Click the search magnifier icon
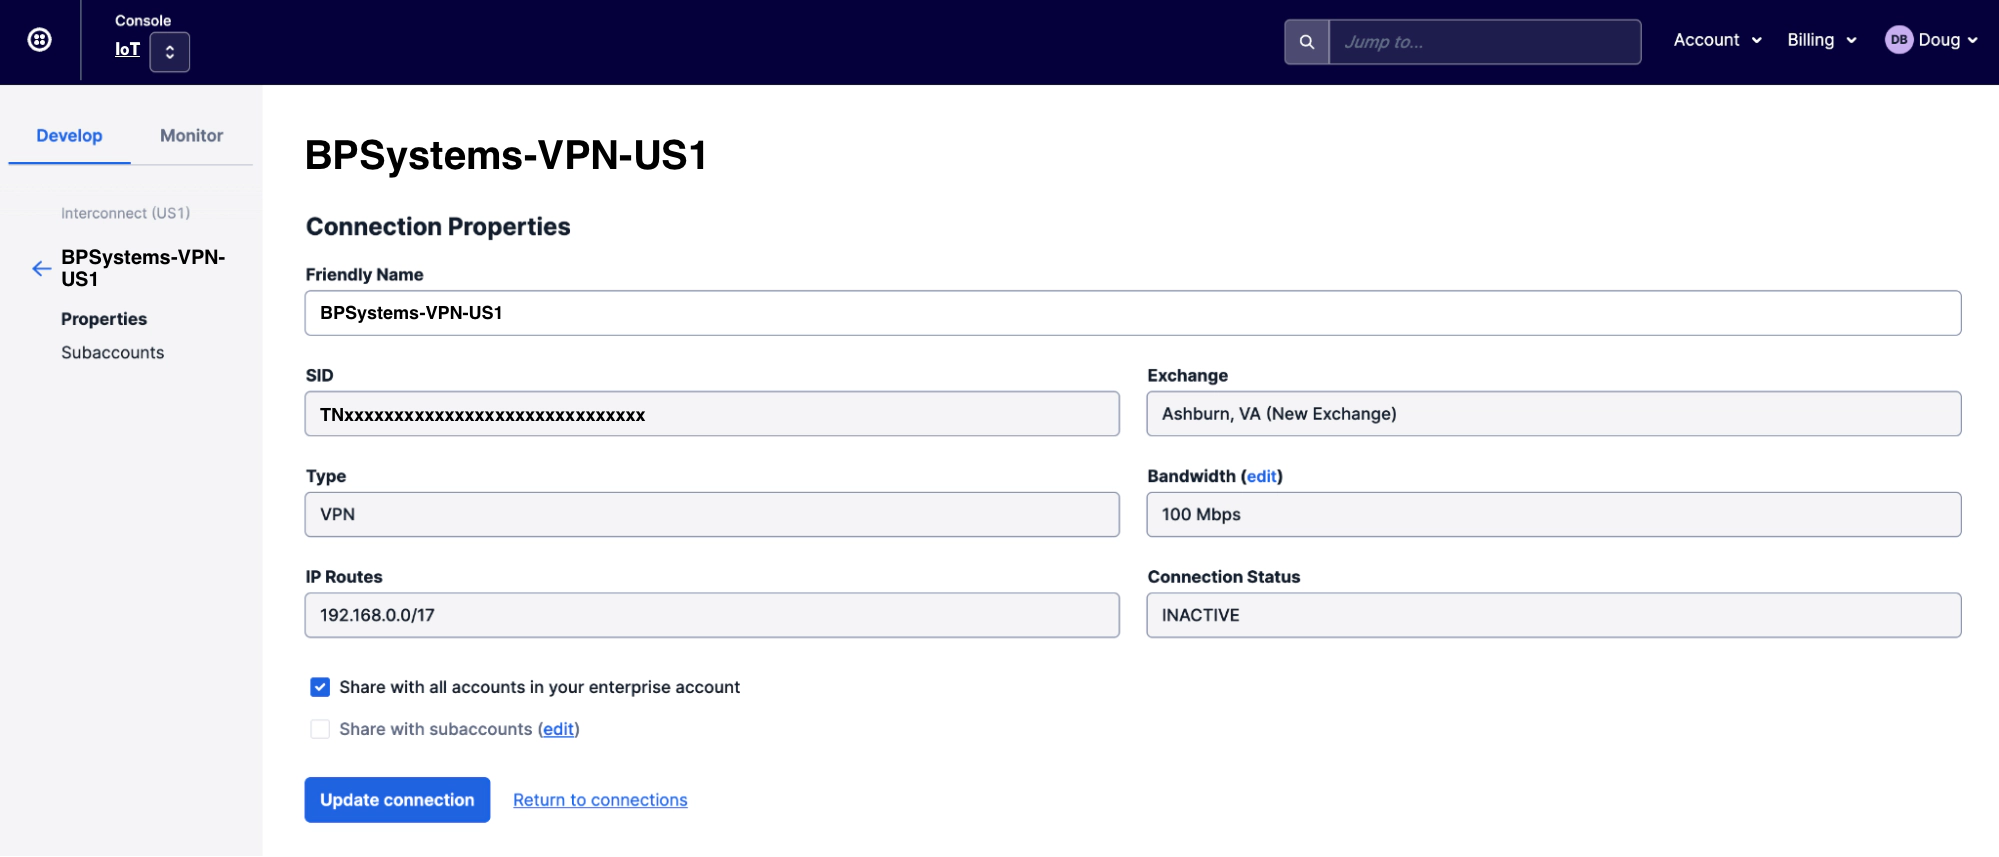1999x857 pixels. point(1306,42)
